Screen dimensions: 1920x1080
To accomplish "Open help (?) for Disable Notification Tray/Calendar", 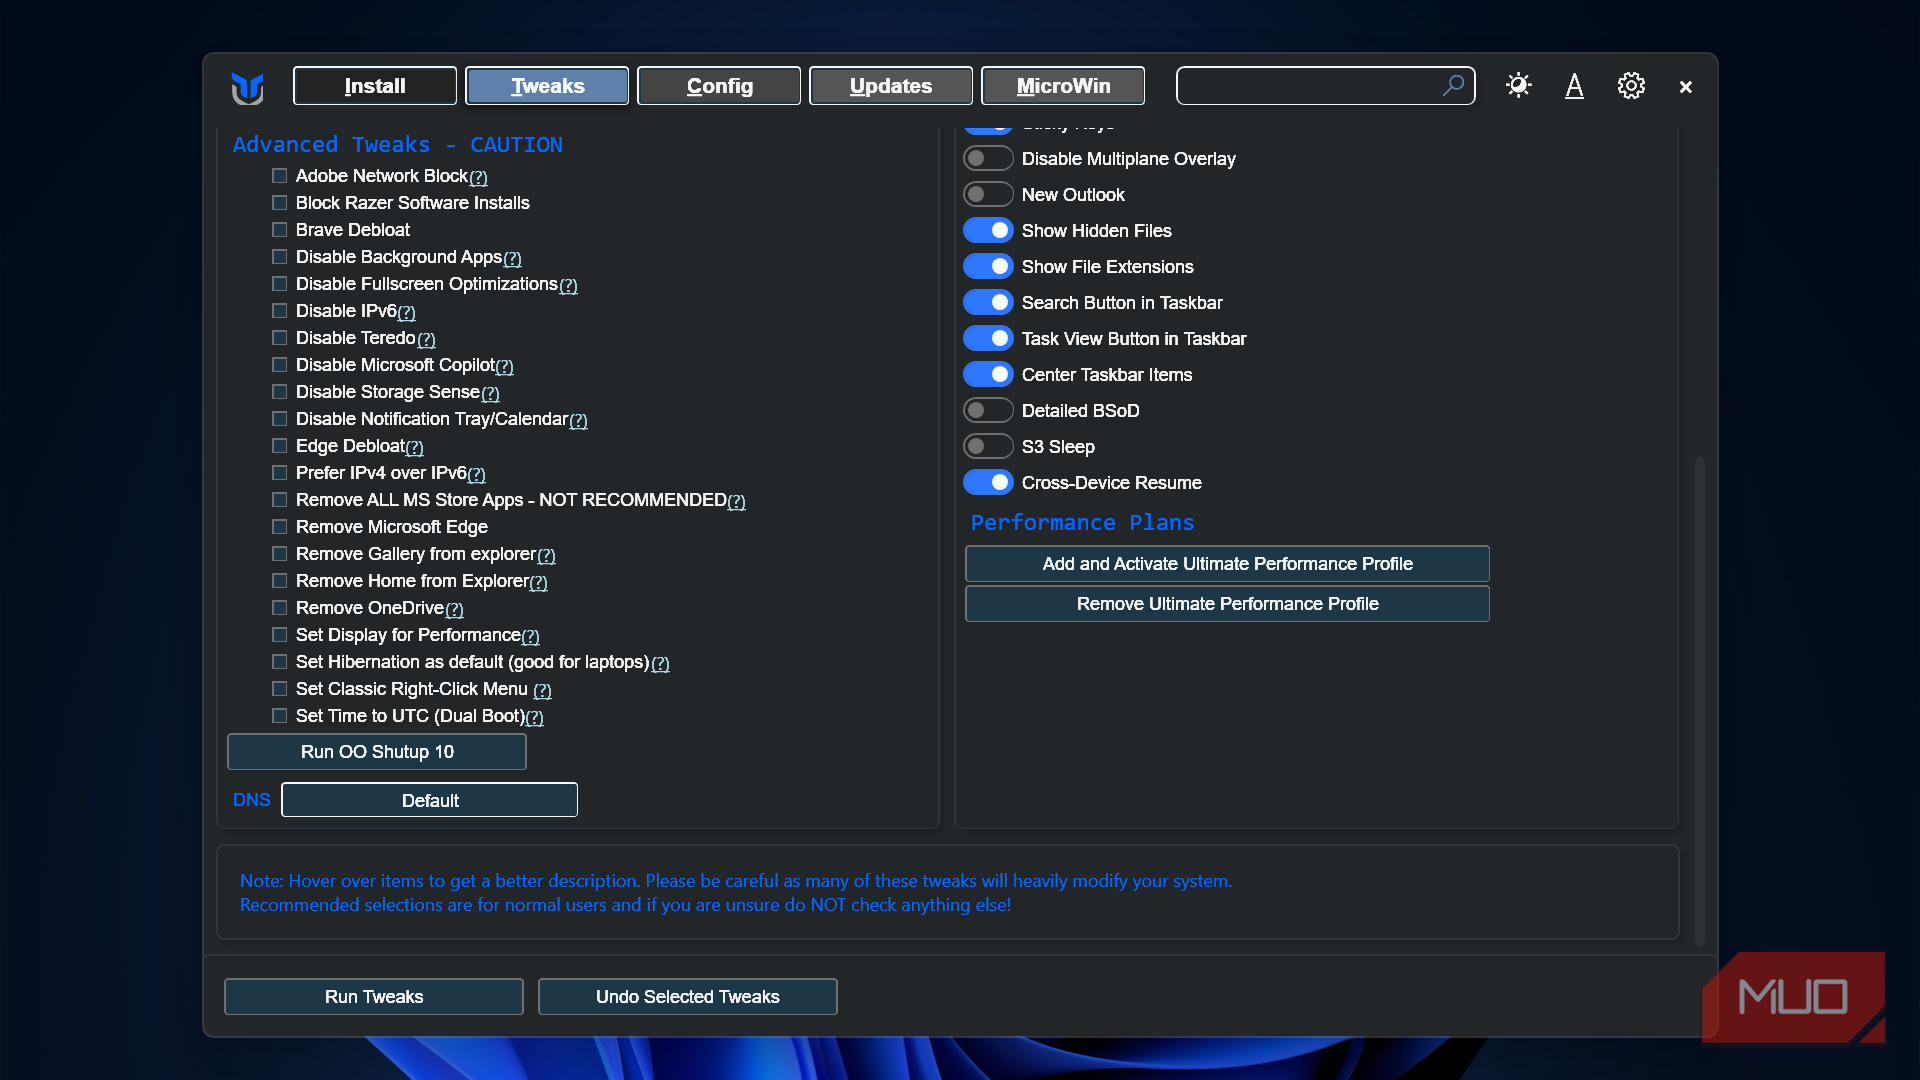I will tap(579, 420).
